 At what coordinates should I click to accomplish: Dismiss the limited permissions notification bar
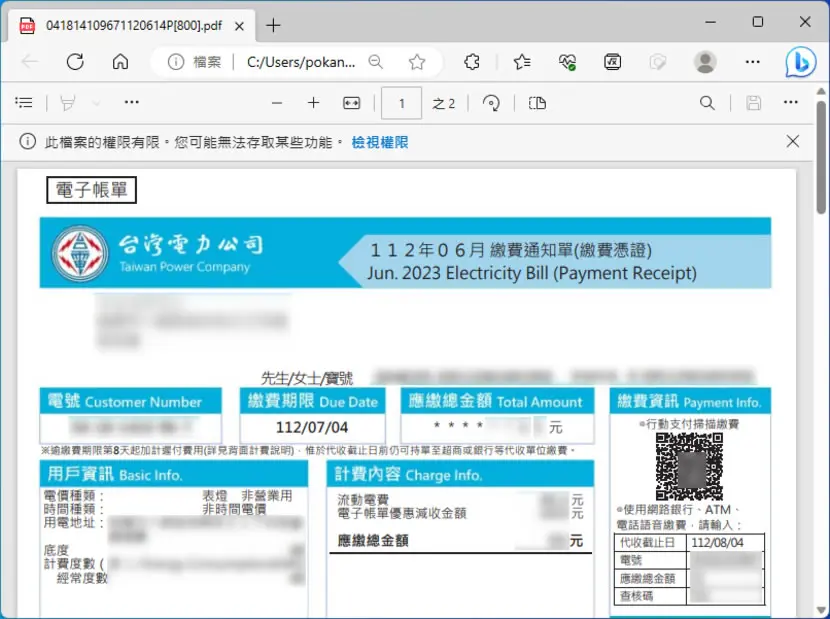[x=792, y=141]
